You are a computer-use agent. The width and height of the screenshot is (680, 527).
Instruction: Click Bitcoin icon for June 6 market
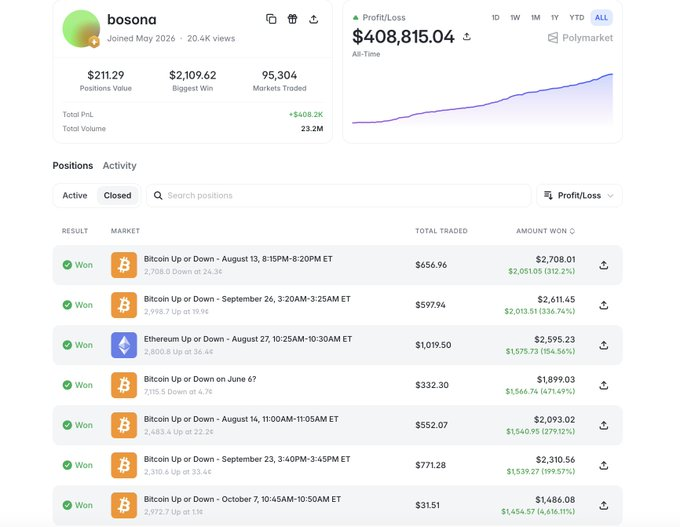tap(124, 385)
